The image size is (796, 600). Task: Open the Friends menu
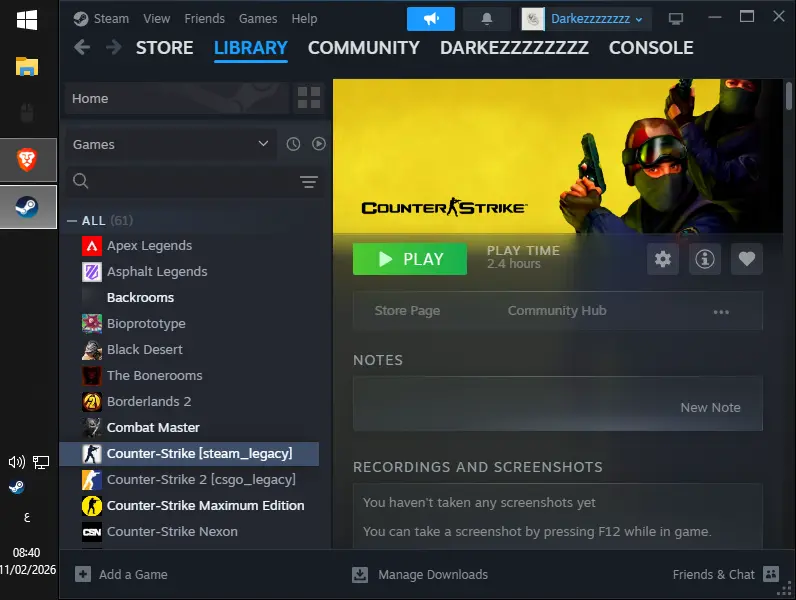coord(205,19)
